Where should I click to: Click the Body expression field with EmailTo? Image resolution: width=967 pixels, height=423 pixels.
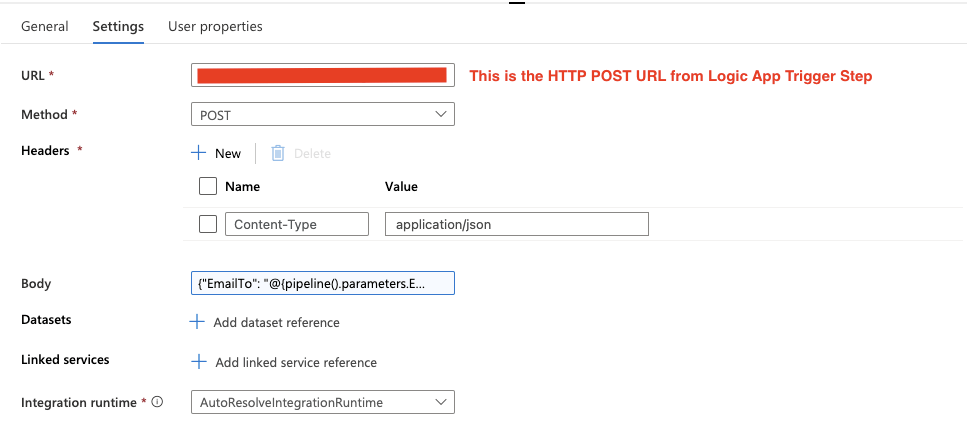[x=322, y=283]
